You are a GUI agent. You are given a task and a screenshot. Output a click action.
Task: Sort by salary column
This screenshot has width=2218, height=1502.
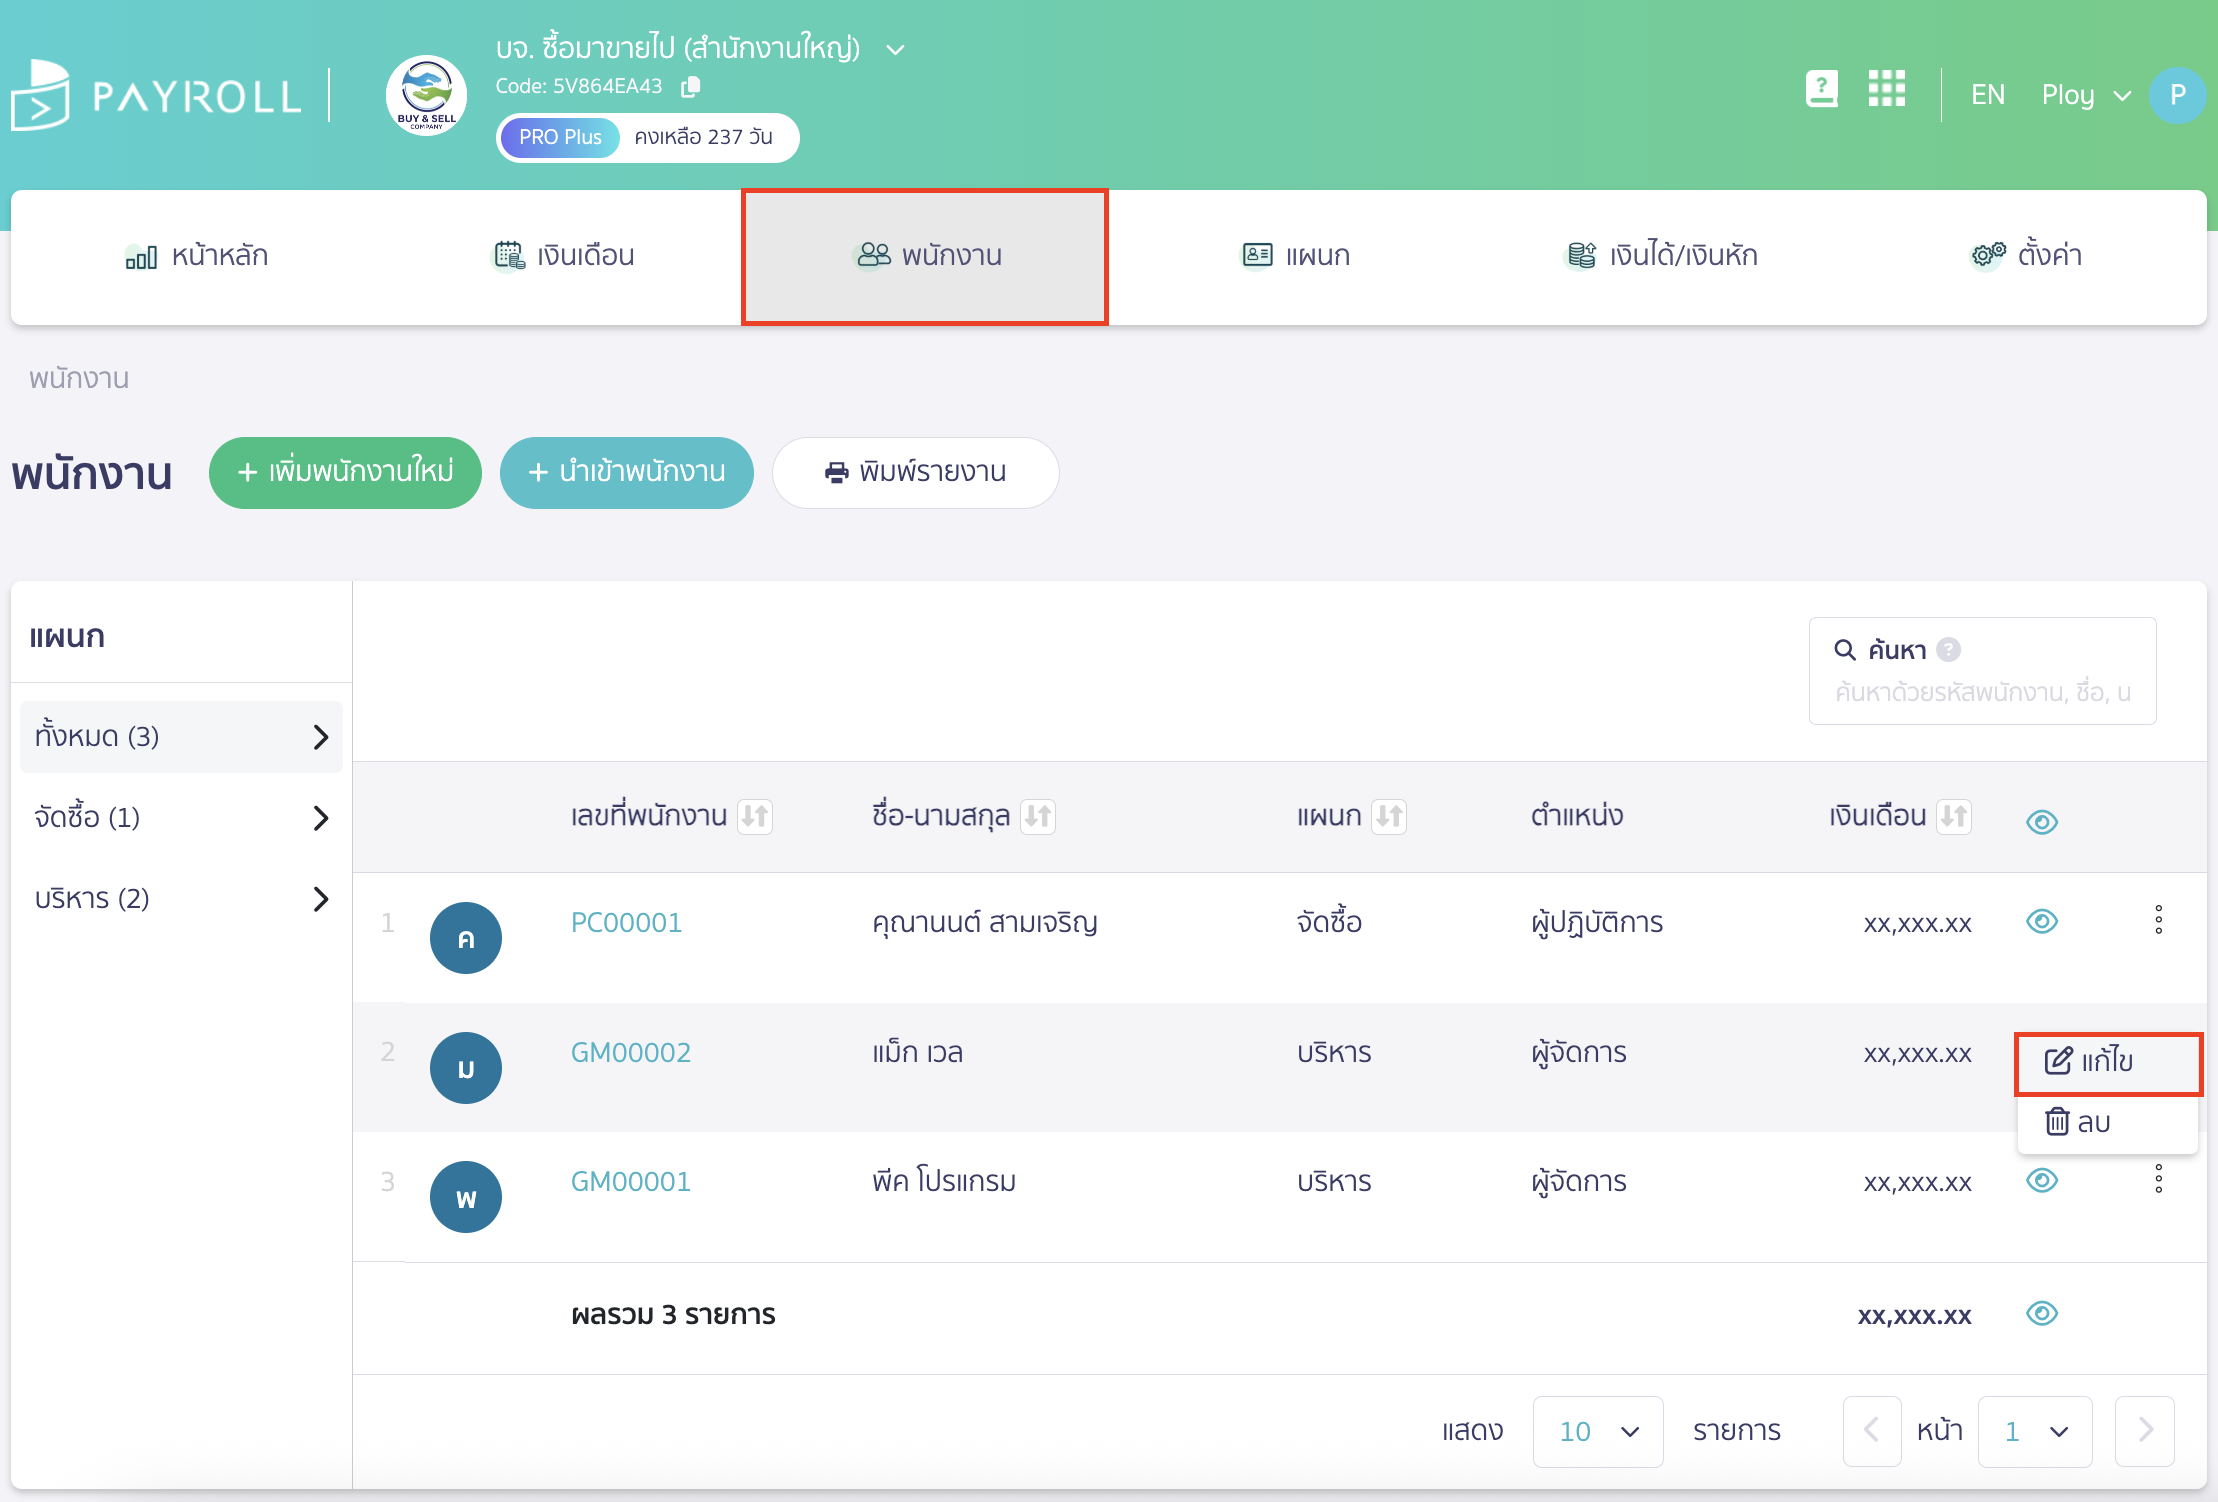1953,817
